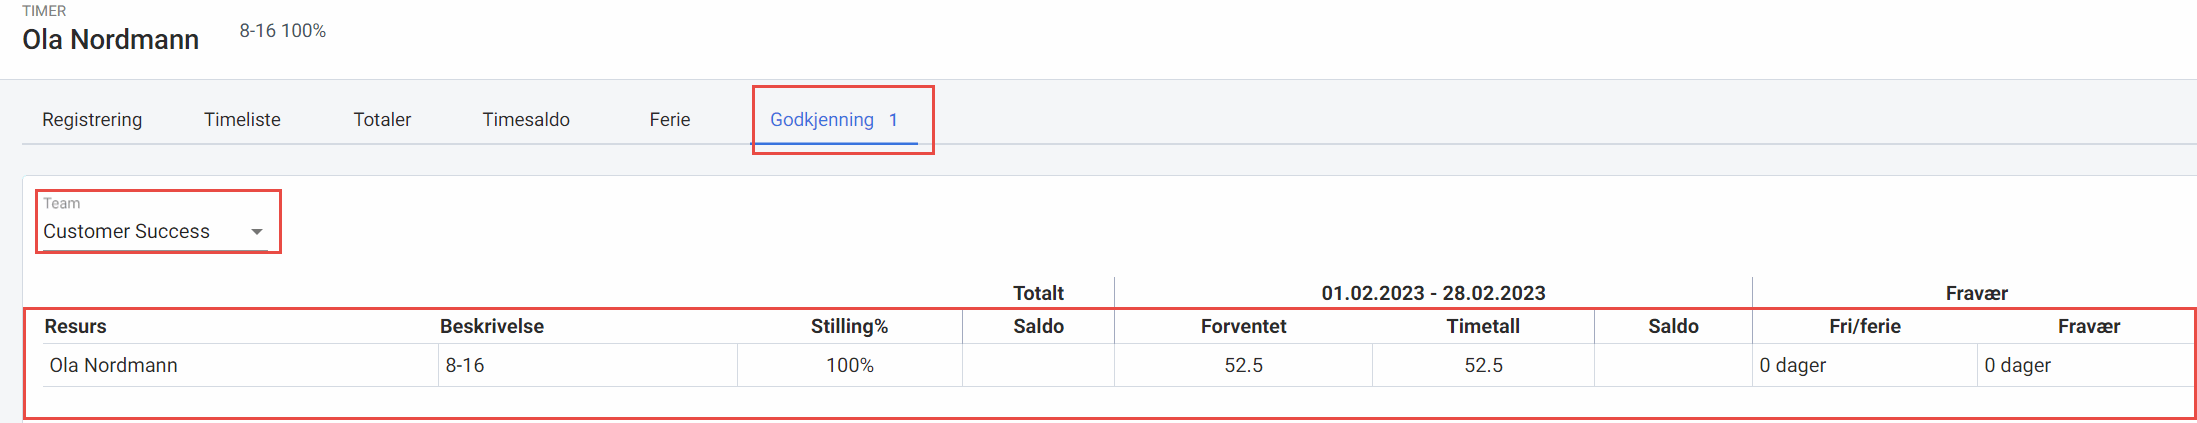Sort by the Resurs column header
2197x423 pixels.
[x=75, y=327]
